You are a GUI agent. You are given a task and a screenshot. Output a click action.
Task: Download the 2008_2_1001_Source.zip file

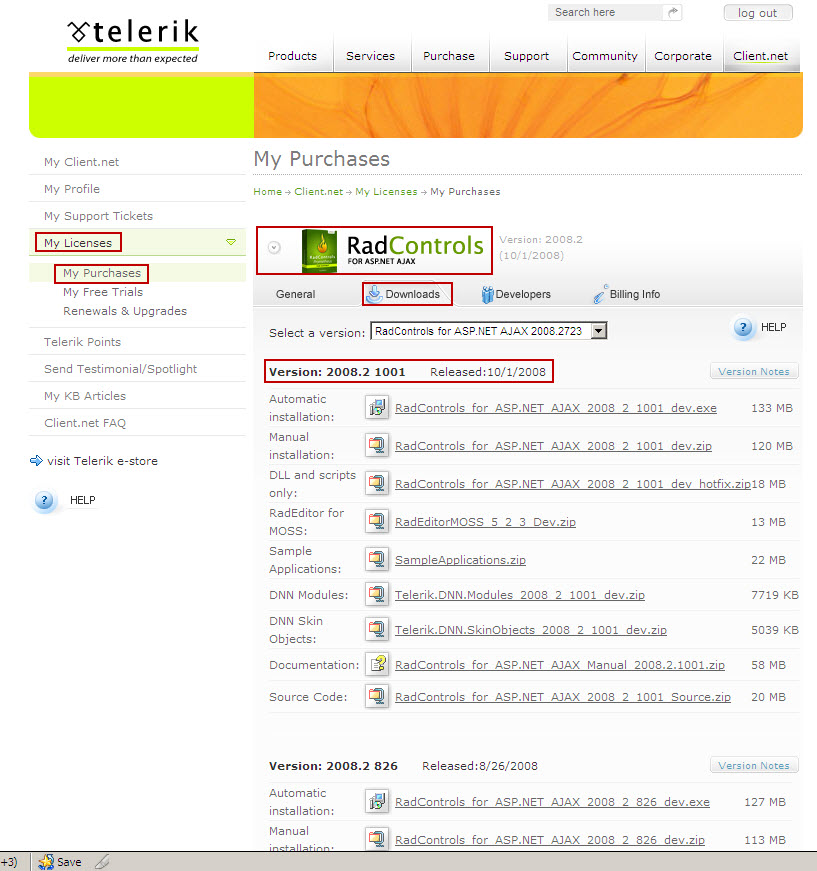(x=563, y=697)
